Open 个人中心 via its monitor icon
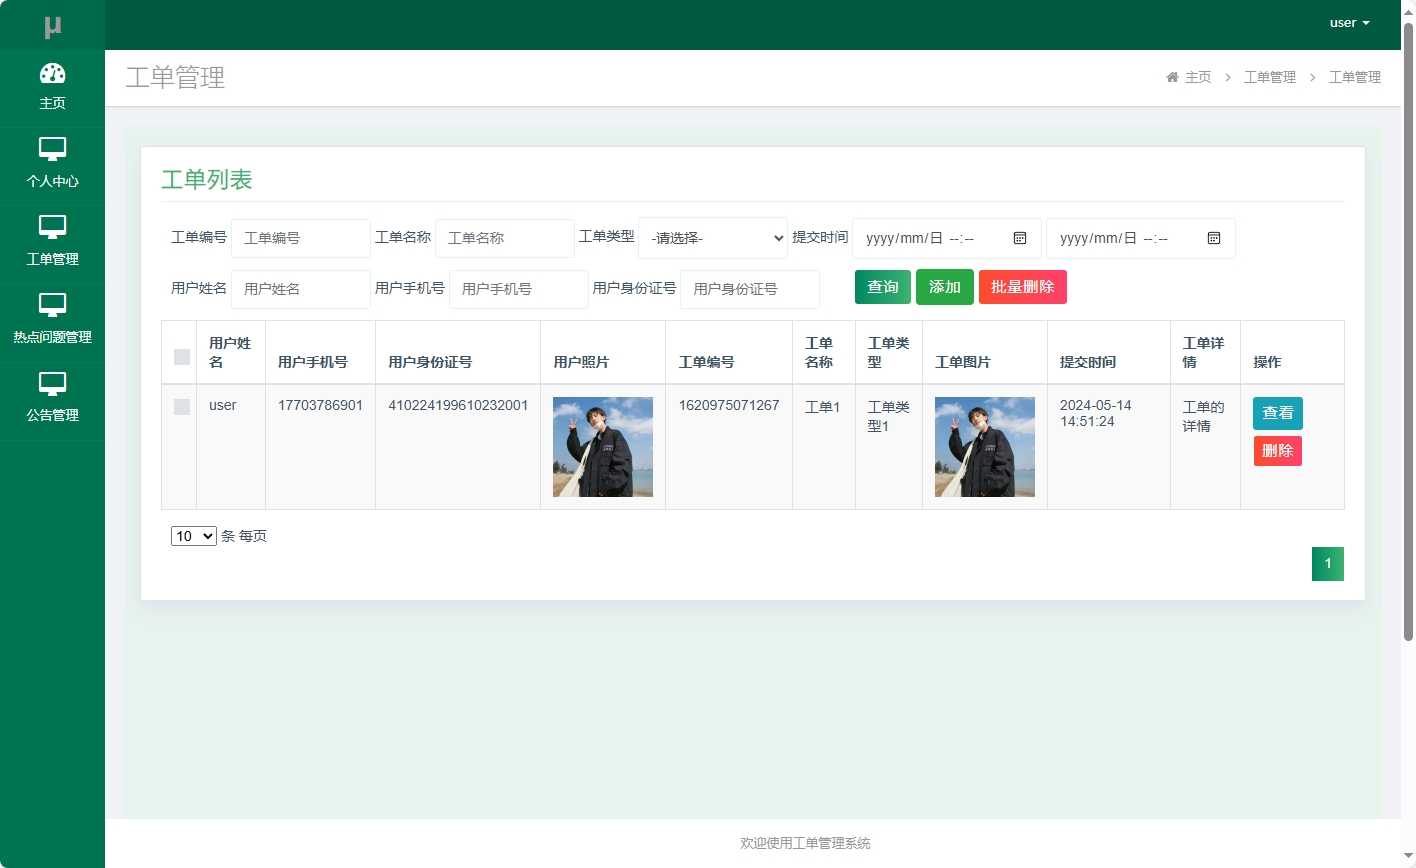This screenshot has width=1416, height=868. (x=52, y=150)
